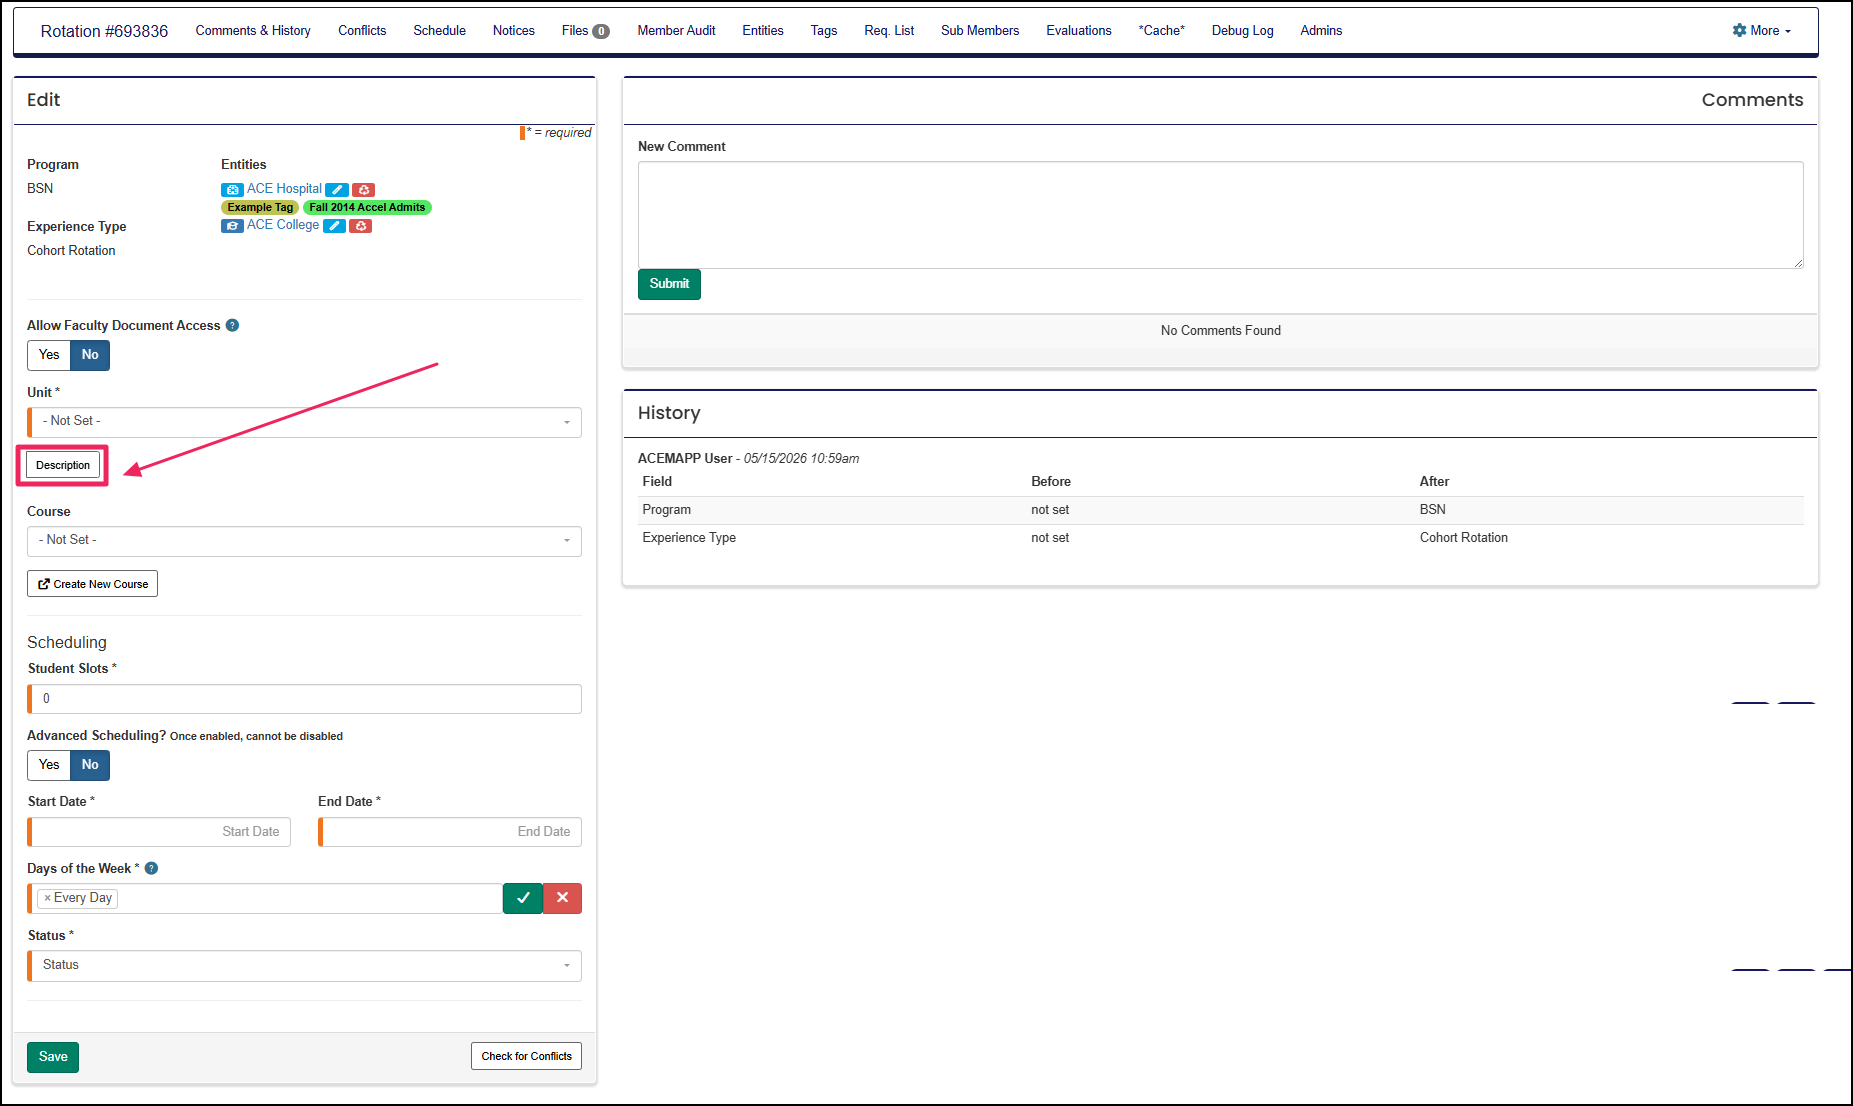Save the rotation edits
1853x1106 pixels.
pyautogui.click(x=53, y=1057)
